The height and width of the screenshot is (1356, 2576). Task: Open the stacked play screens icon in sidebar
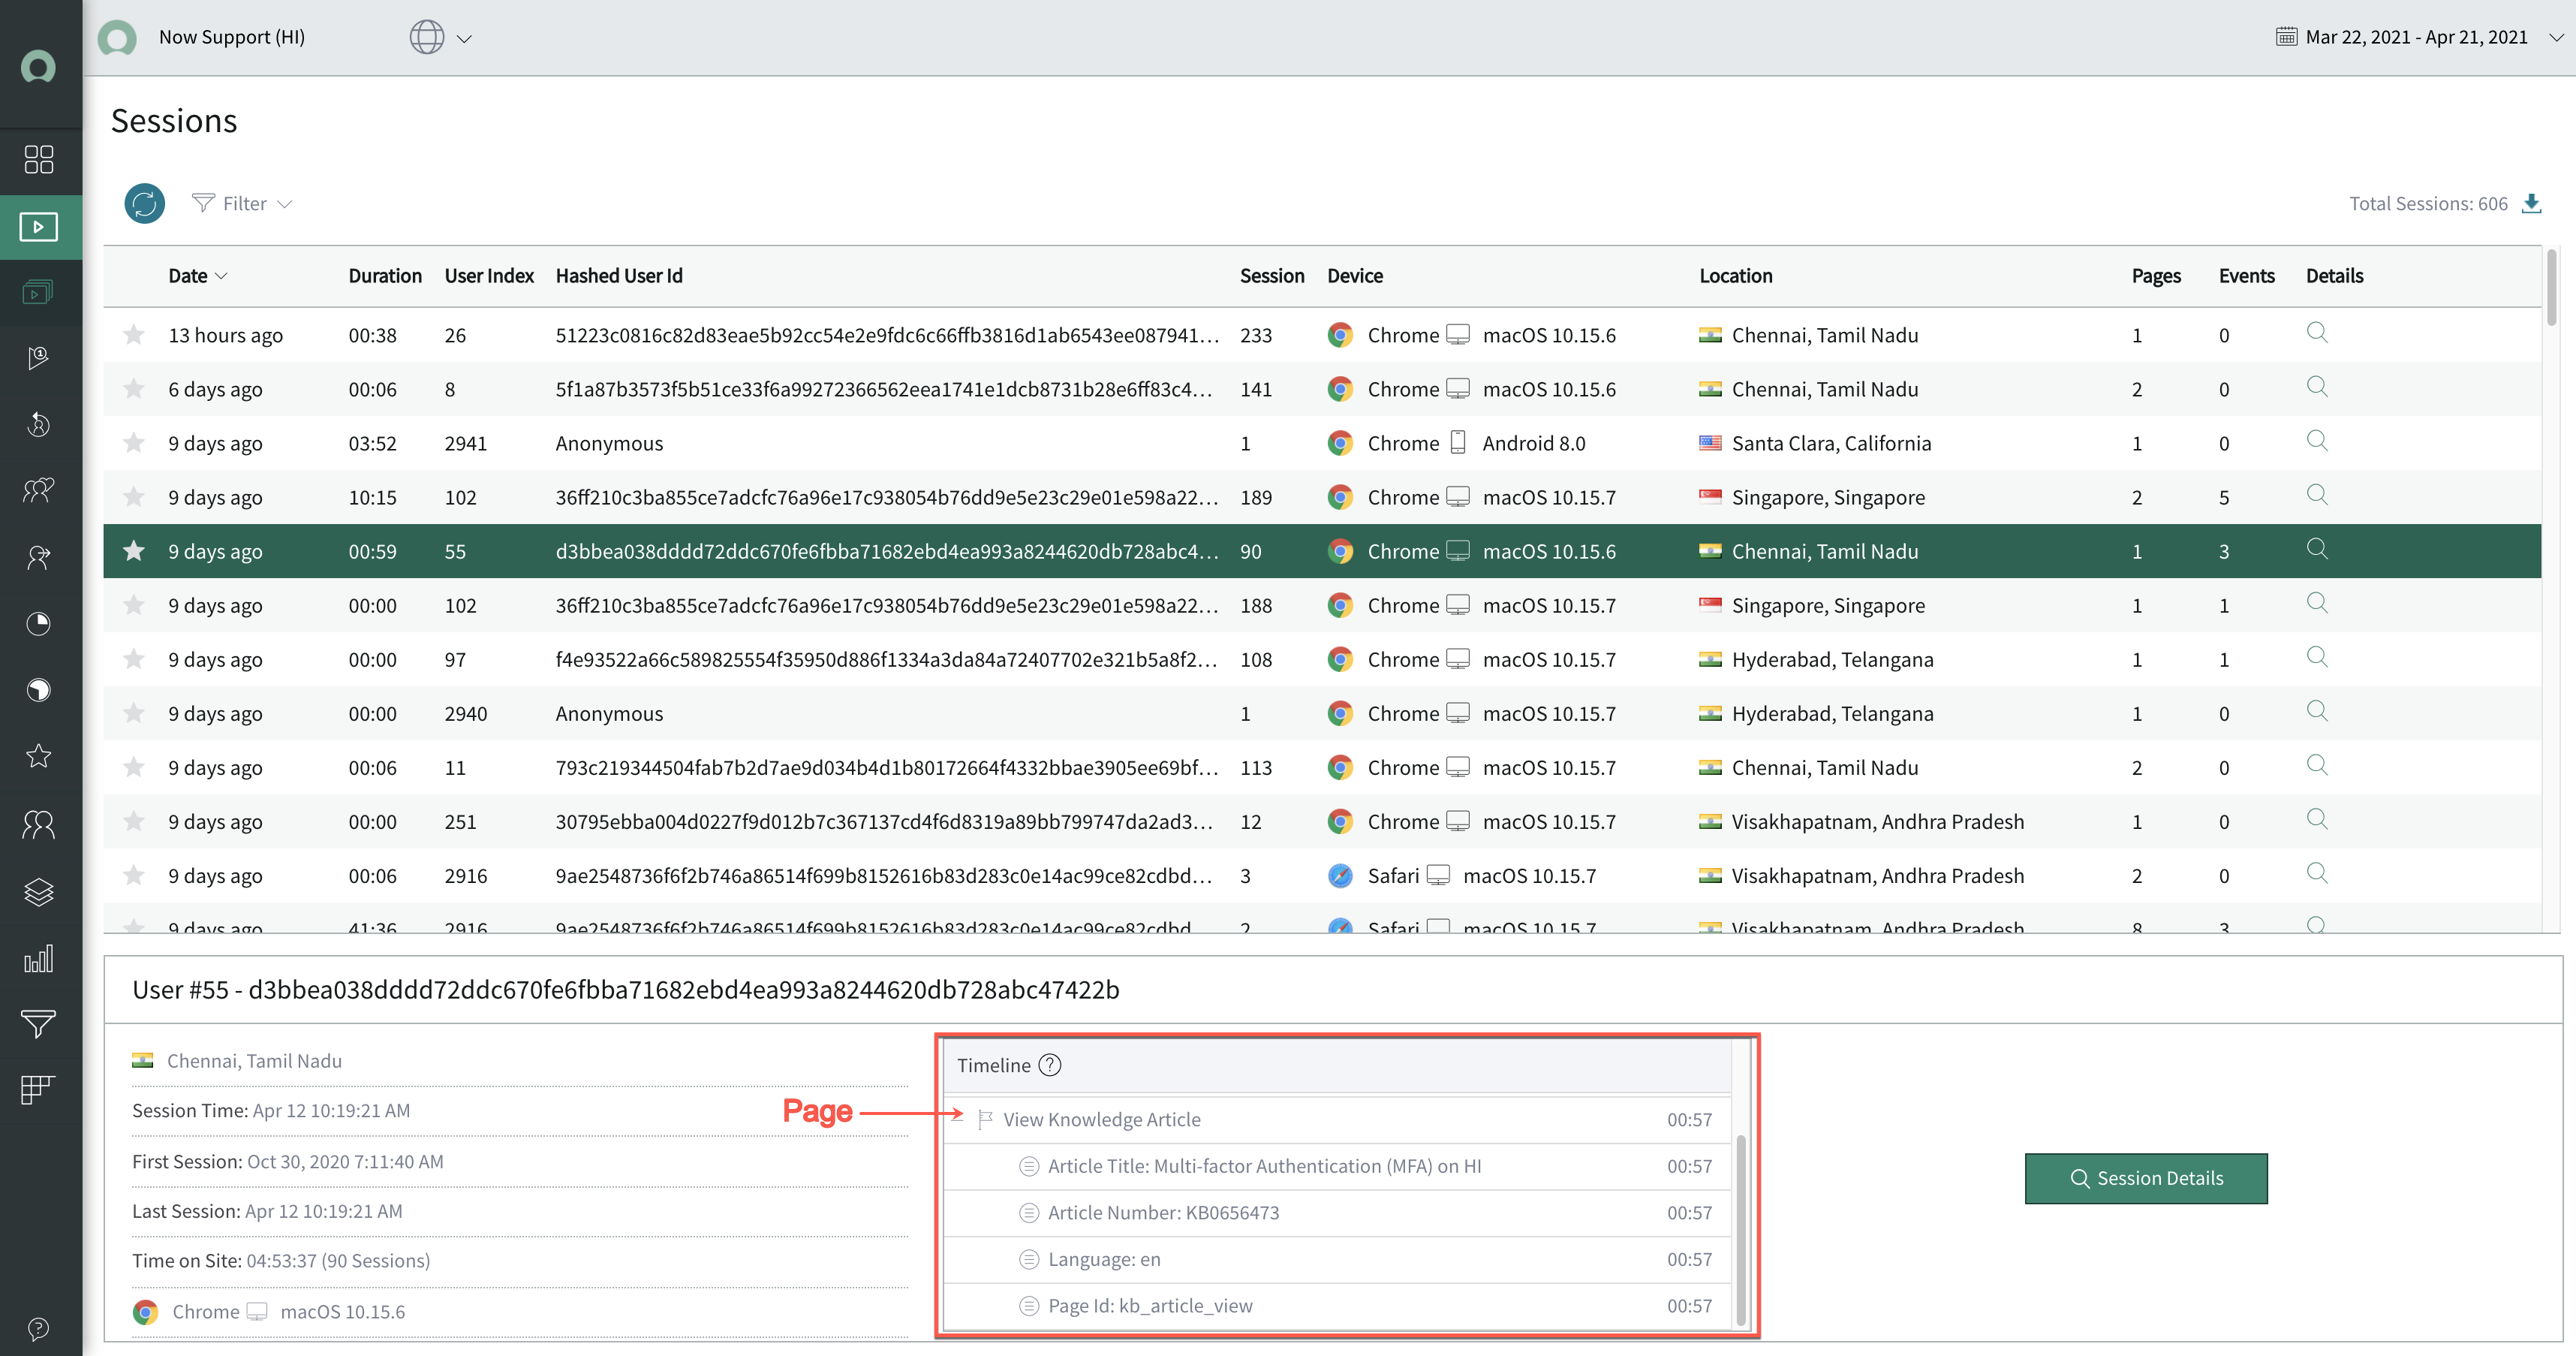click(39, 292)
